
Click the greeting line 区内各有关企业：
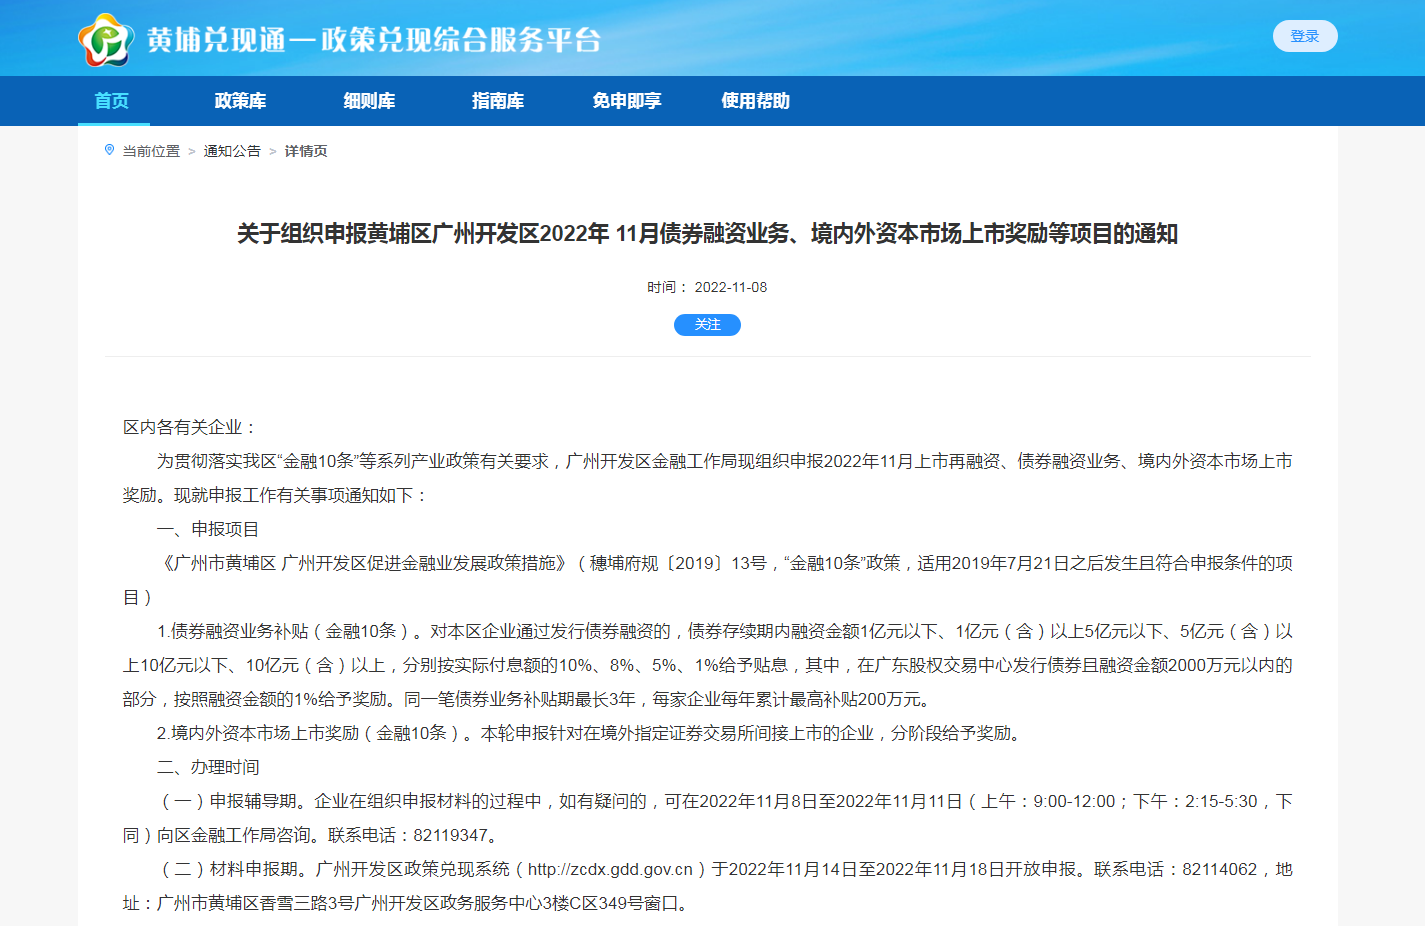click(191, 427)
